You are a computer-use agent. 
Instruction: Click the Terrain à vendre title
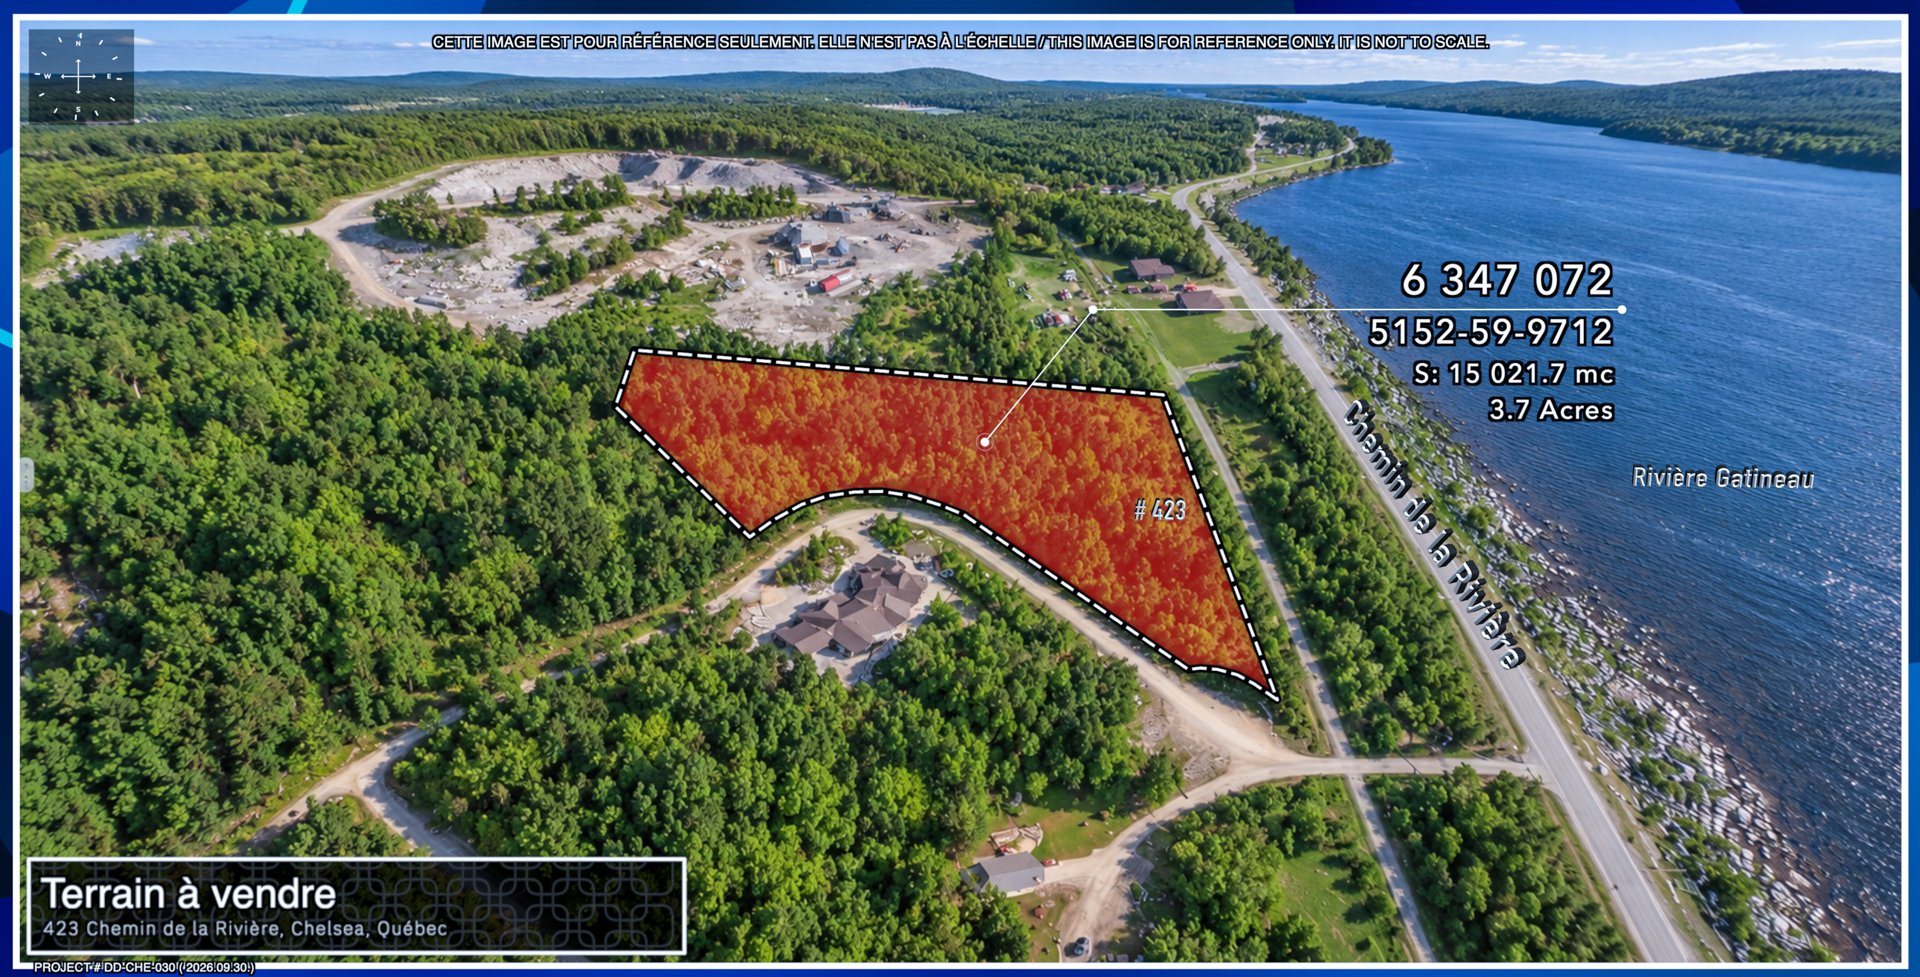click(x=189, y=893)
